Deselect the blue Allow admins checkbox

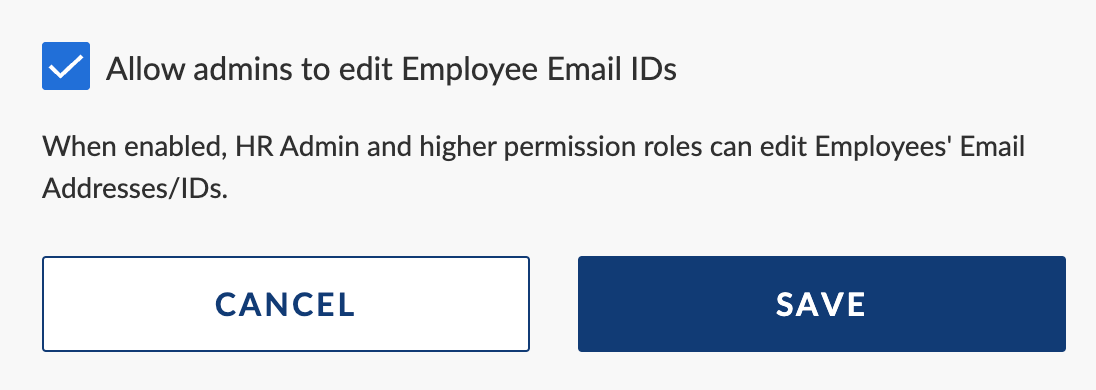[66, 66]
